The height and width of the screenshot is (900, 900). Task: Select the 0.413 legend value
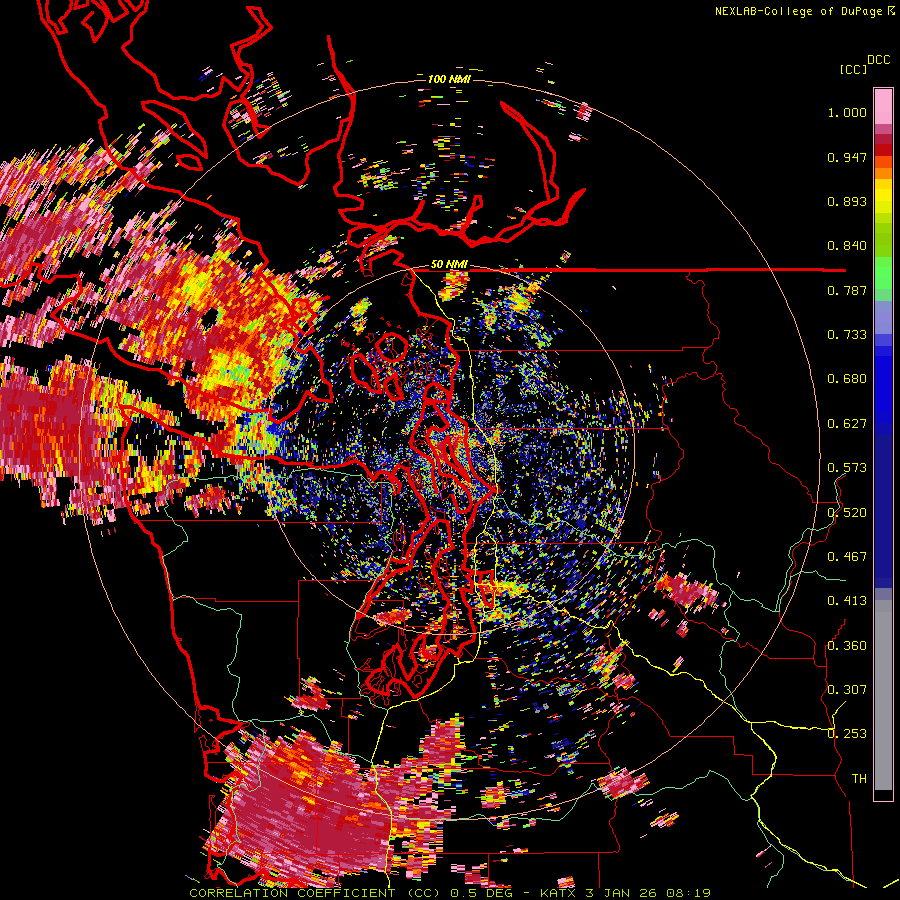[847, 601]
